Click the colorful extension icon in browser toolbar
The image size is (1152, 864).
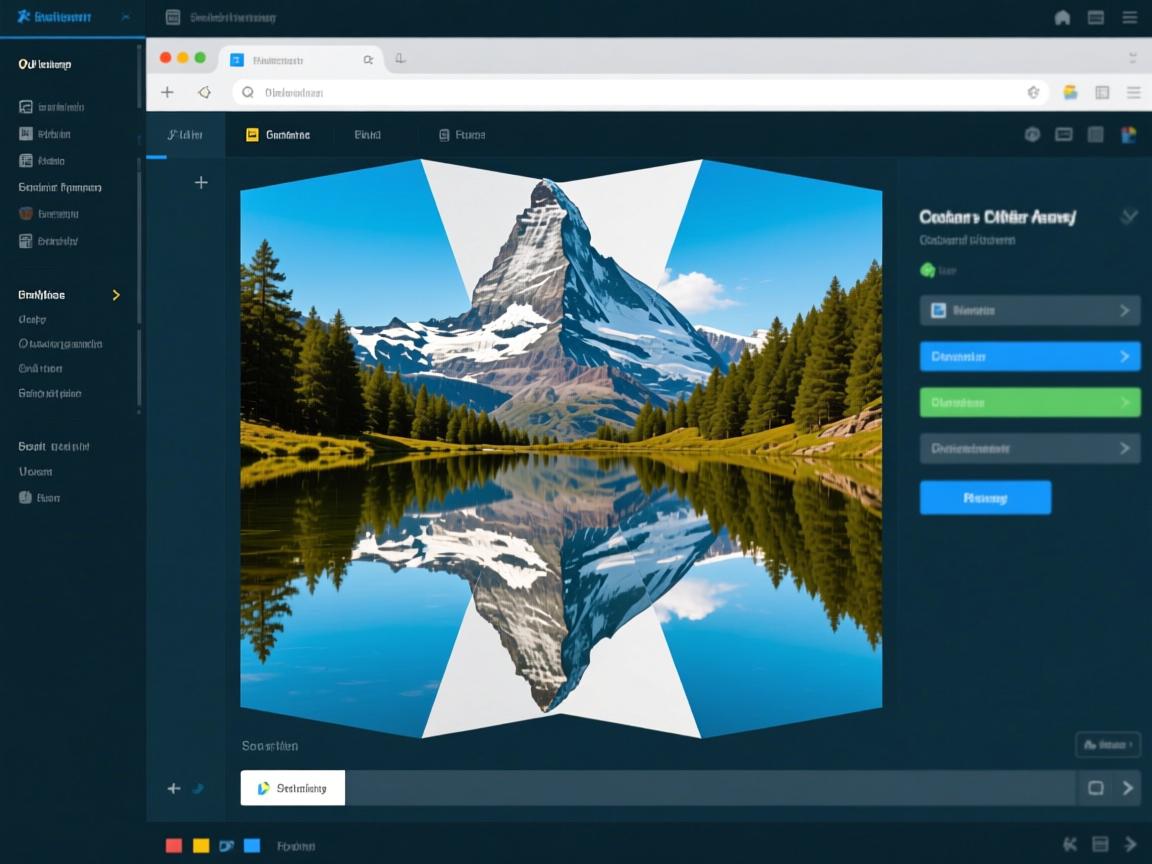click(1070, 92)
